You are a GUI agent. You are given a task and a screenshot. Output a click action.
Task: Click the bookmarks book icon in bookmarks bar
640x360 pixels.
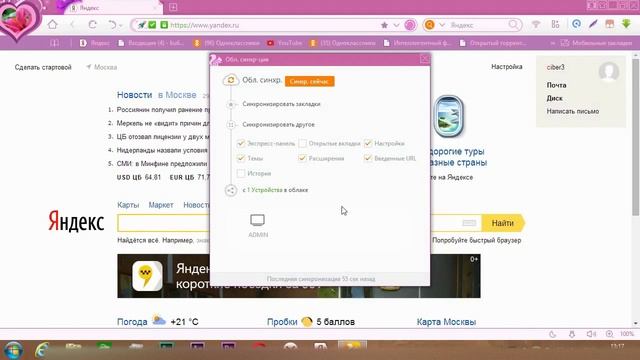pos(54,43)
